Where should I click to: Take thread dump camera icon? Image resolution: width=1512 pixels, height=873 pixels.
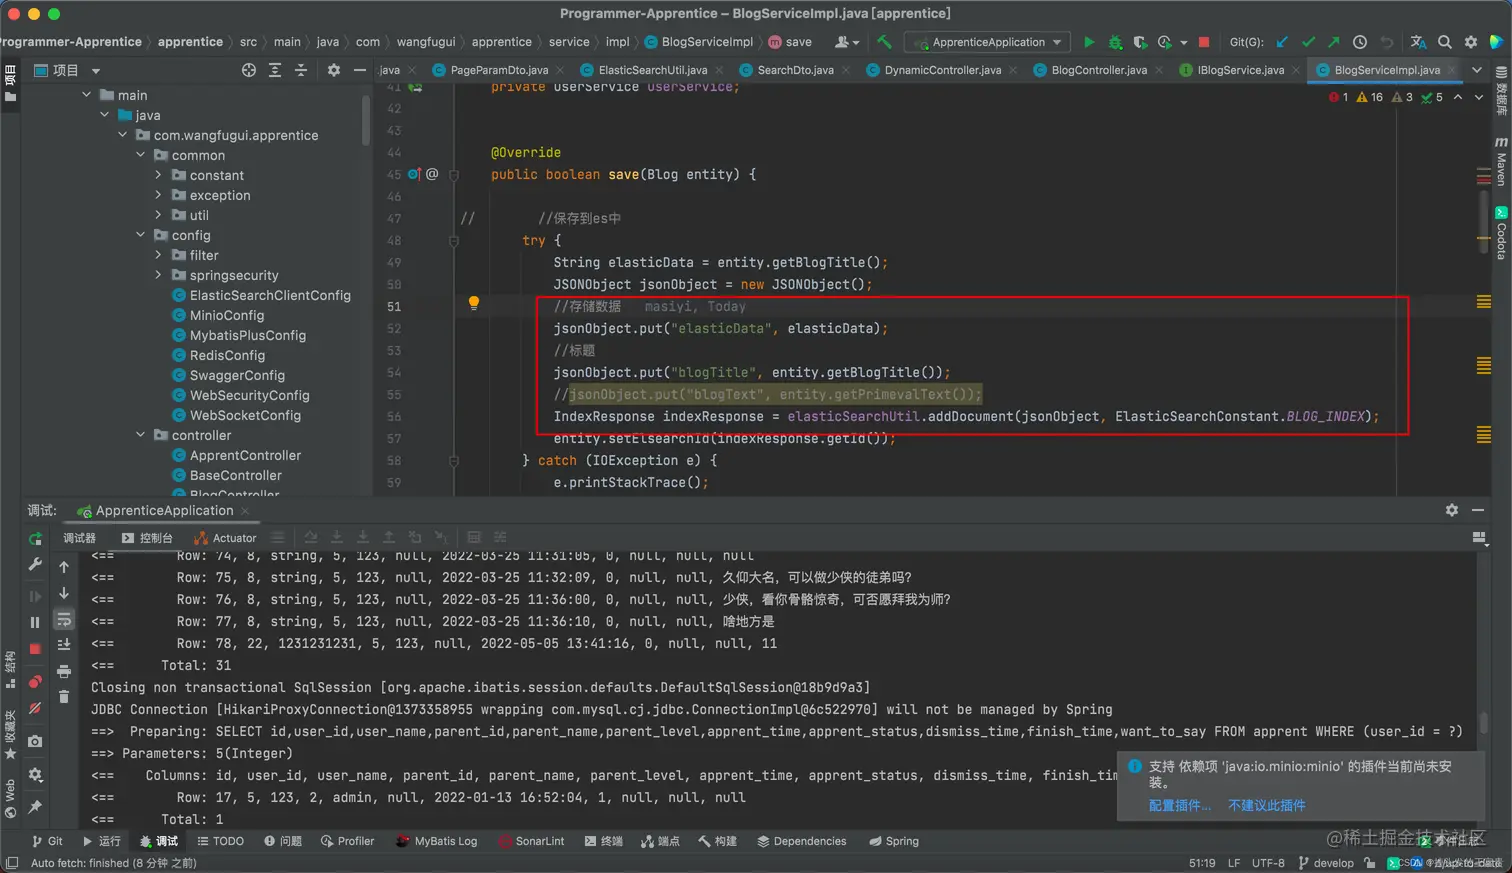[35, 741]
